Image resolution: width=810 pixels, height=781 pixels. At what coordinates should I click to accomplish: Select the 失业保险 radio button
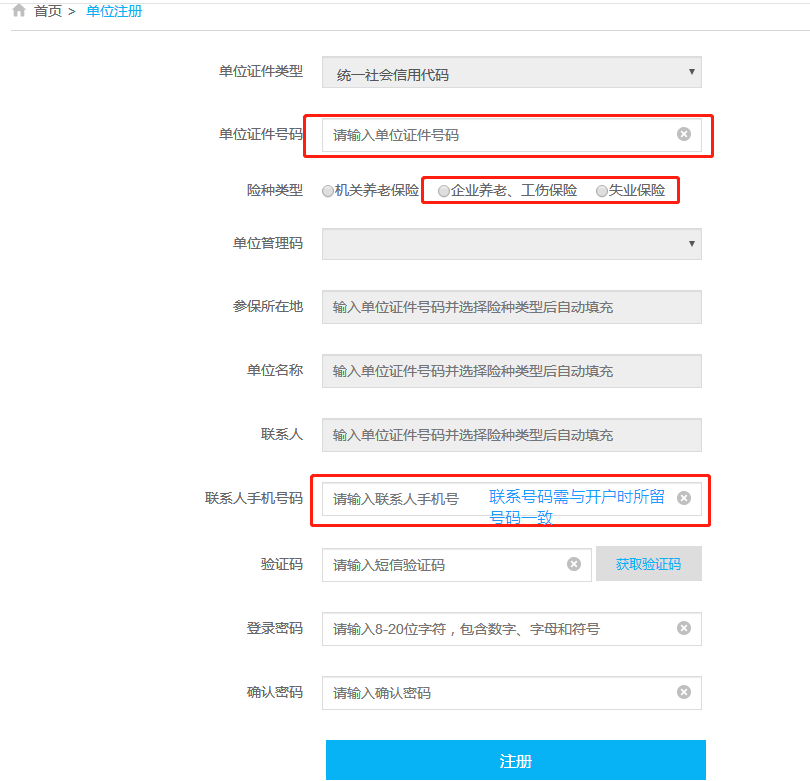(x=601, y=191)
